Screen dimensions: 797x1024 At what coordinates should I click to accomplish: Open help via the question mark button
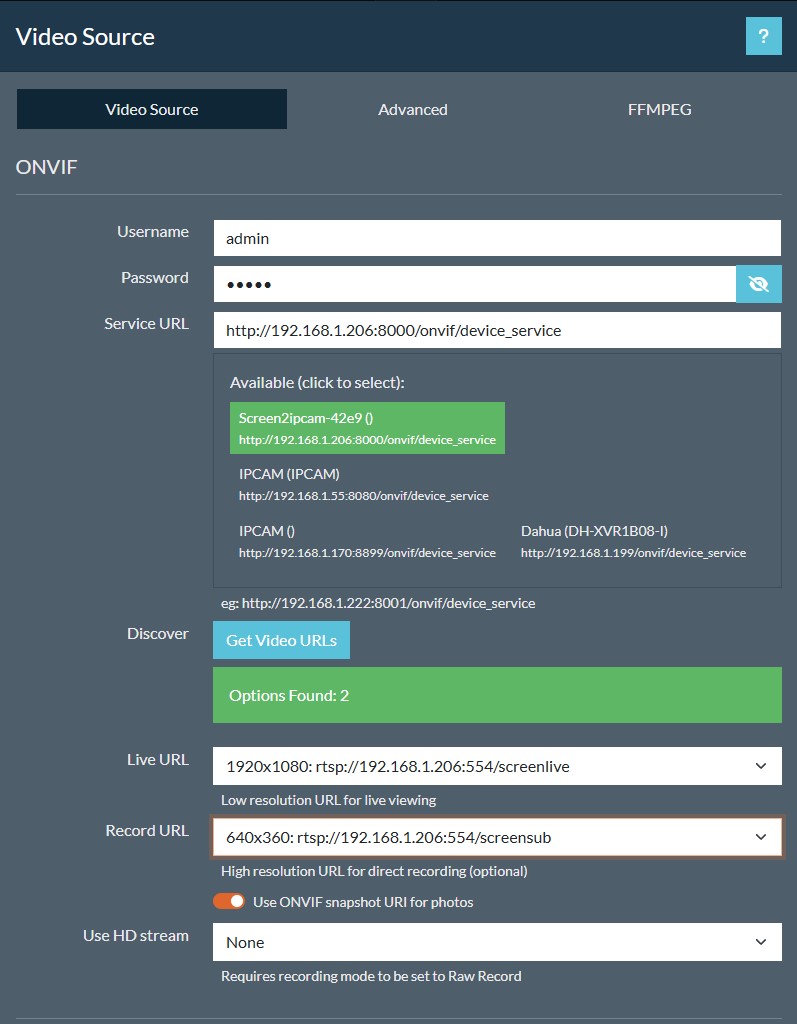pyautogui.click(x=763, y=37)
